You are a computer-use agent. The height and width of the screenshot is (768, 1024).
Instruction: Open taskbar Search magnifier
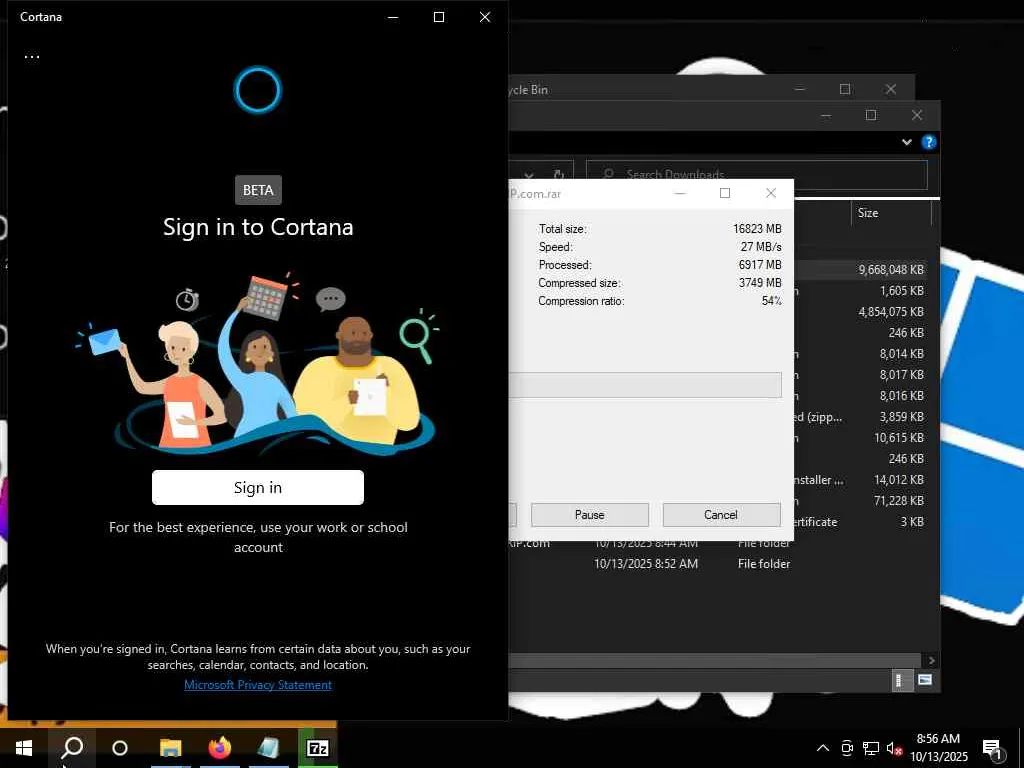coord(72,748)
